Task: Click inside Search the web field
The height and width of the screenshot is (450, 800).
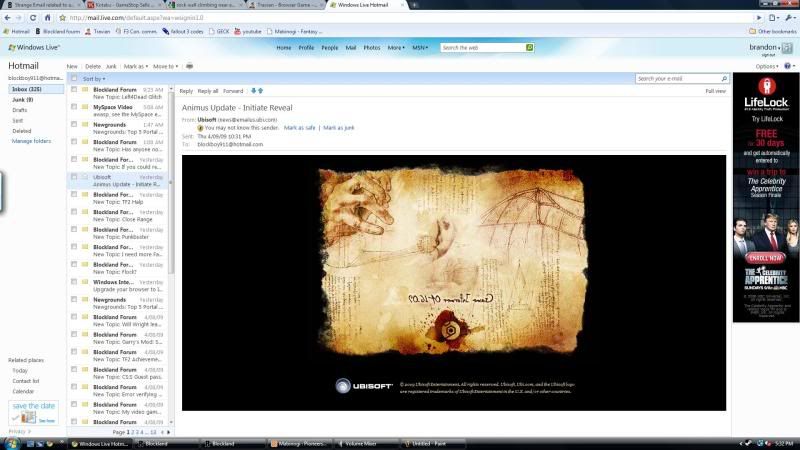Action: point(483,47)
